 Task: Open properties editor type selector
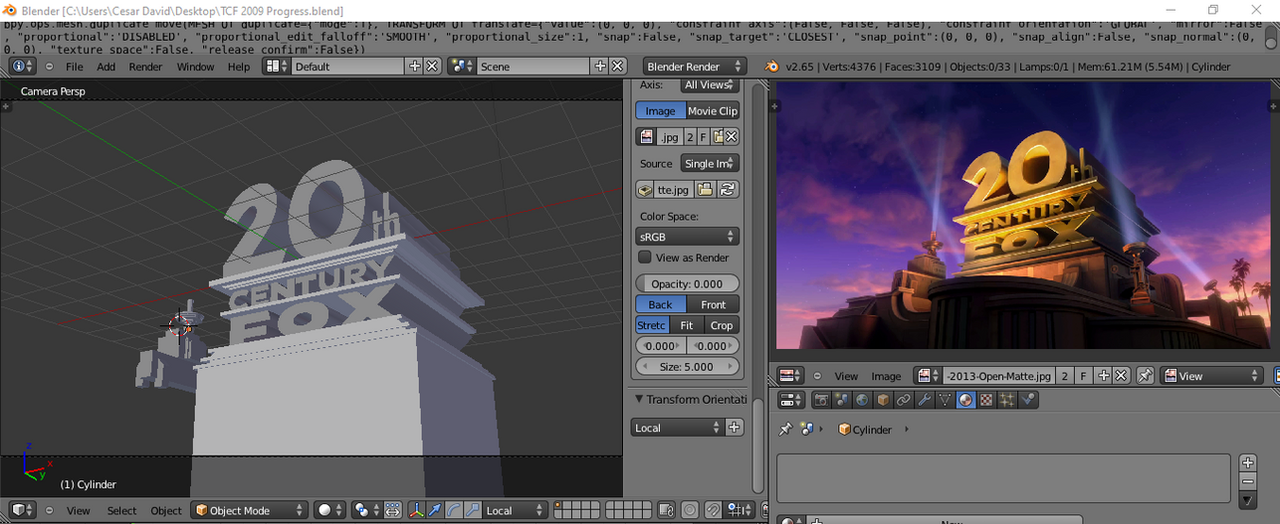(791, 400)
